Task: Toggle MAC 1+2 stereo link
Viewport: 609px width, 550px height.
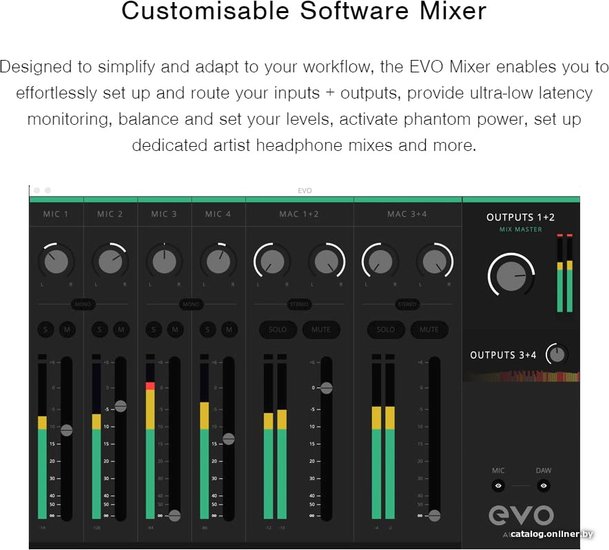Action: [299, 305]
